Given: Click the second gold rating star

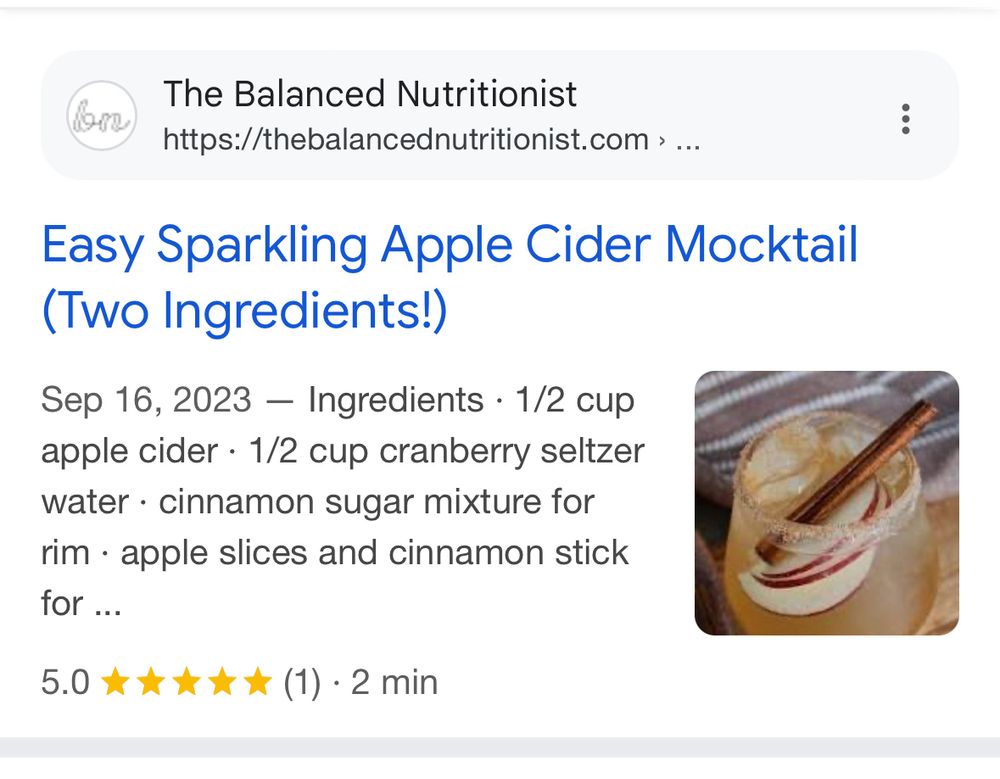Looking at the screenshot, I should point(151,683).
